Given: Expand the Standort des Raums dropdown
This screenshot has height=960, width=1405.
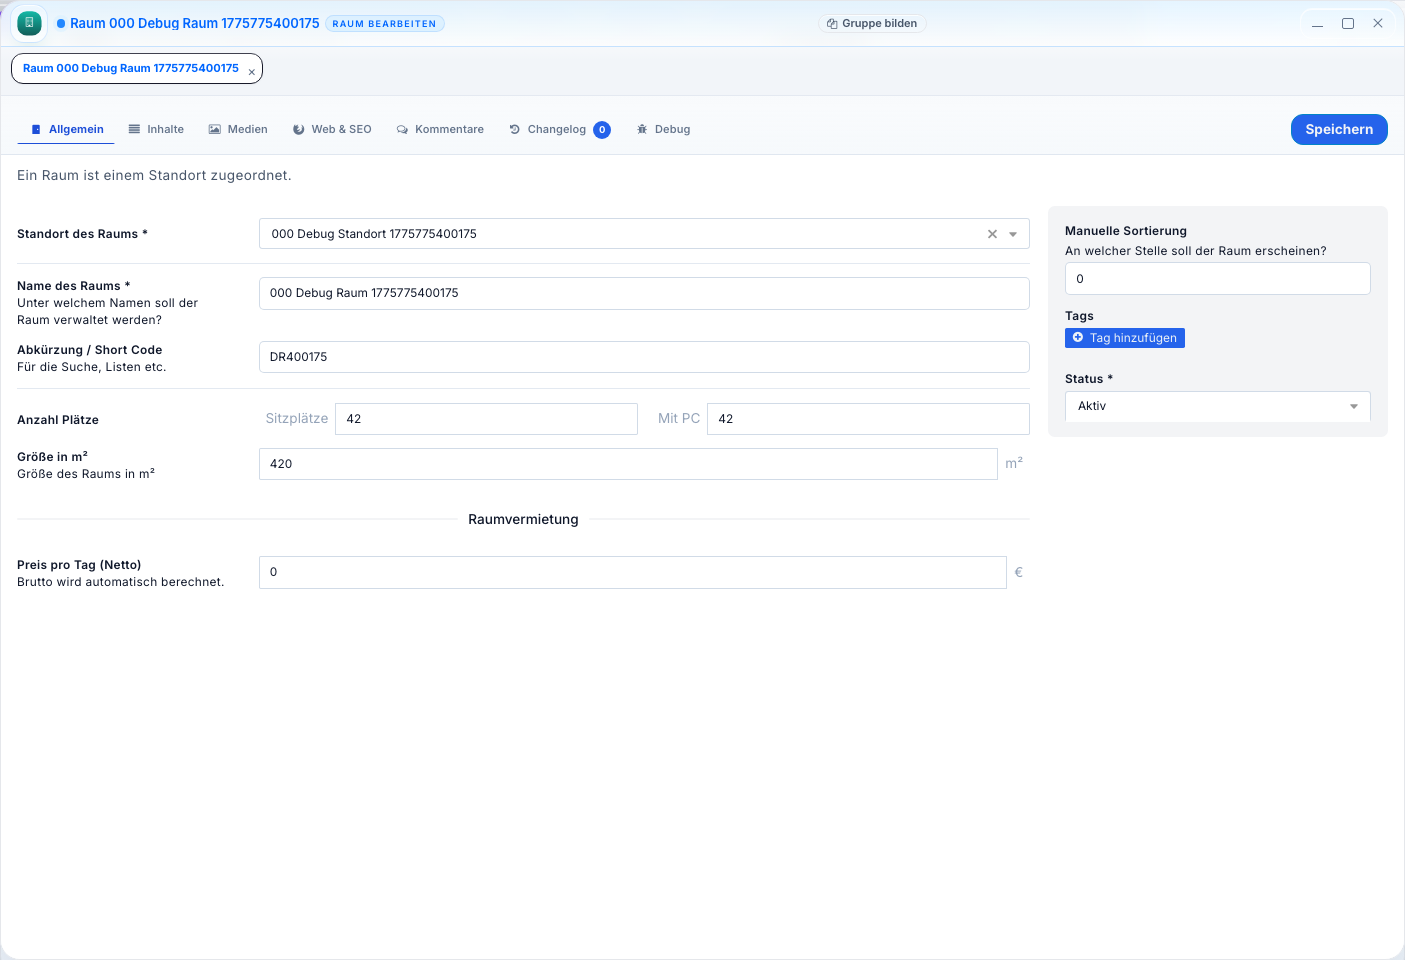Looking at the screenshot, I should (x=1013, y=234).
